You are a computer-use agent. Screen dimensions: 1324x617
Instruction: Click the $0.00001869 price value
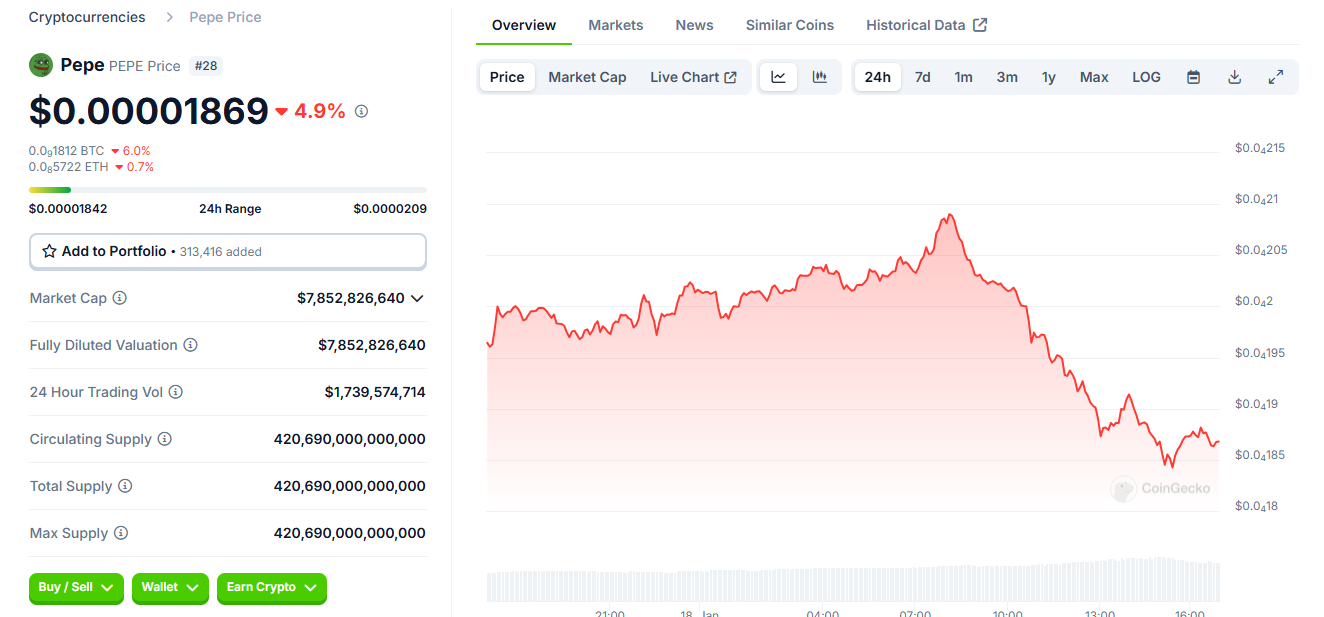tap(149, 111)
